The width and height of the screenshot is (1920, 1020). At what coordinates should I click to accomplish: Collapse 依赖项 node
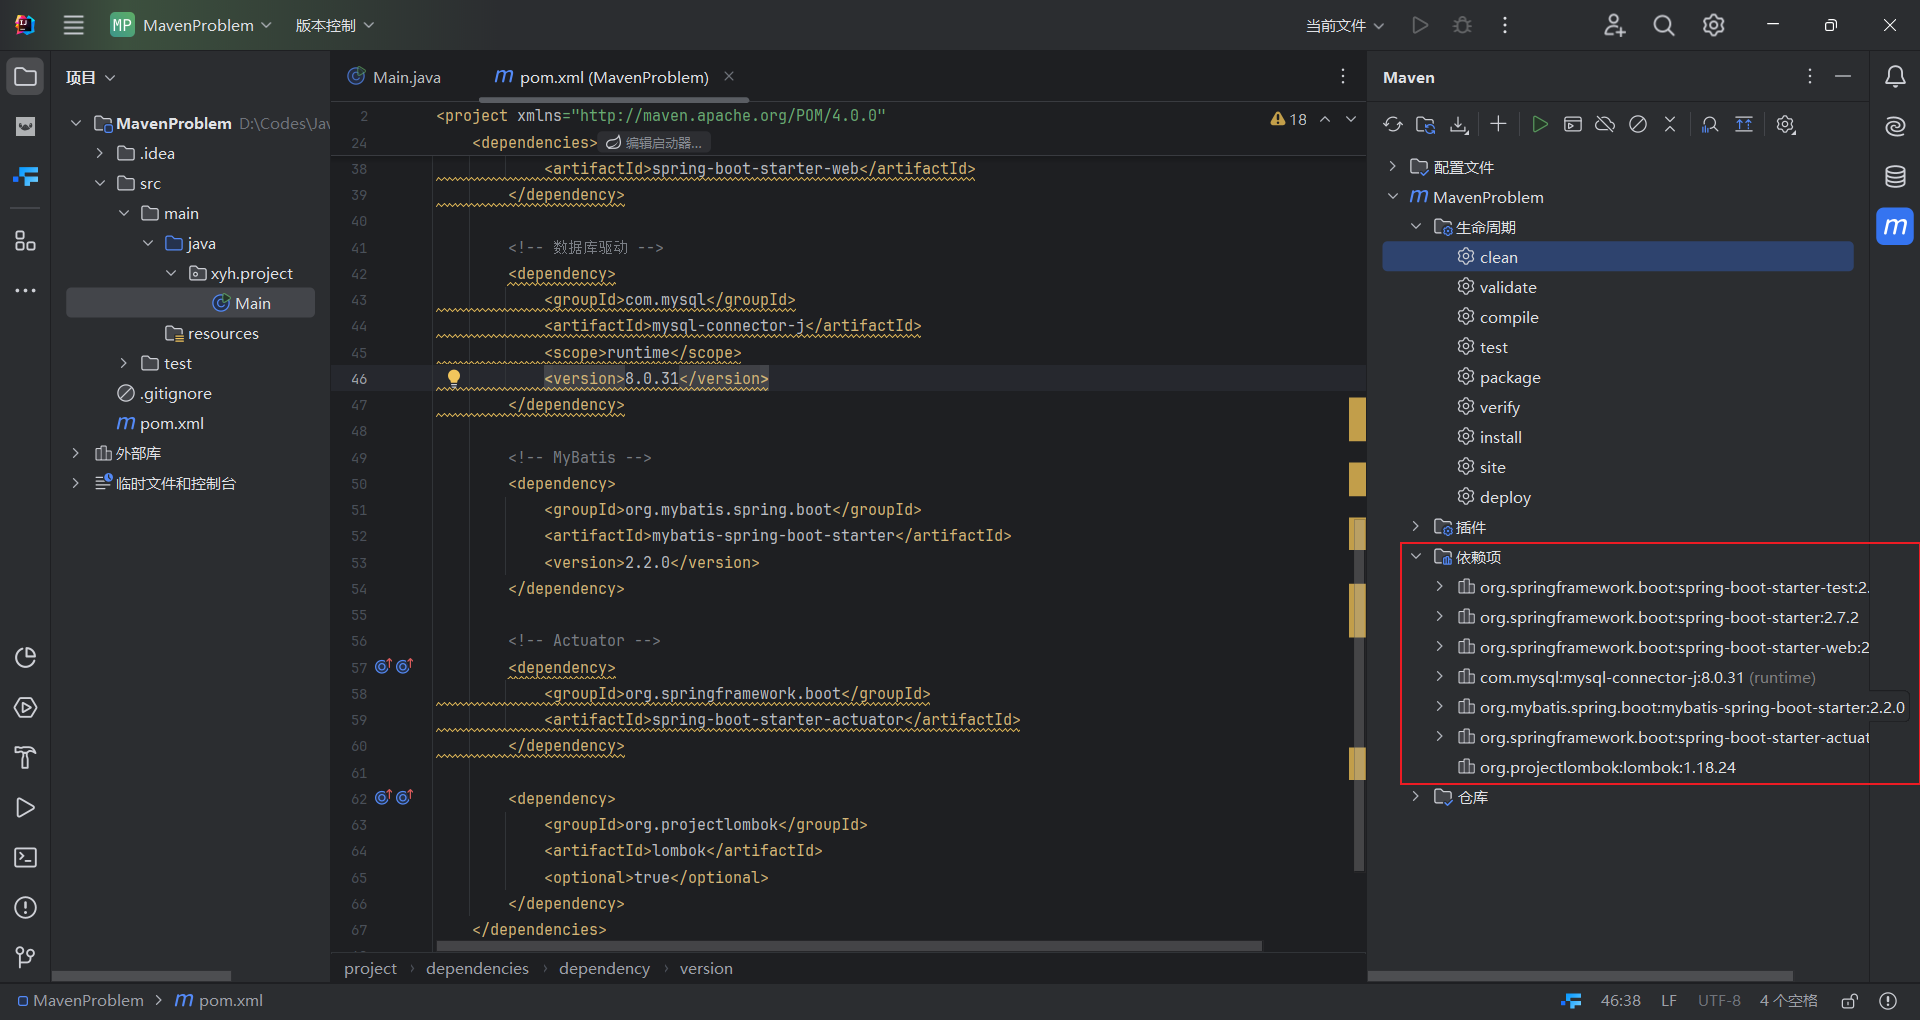click(1416, 556)
